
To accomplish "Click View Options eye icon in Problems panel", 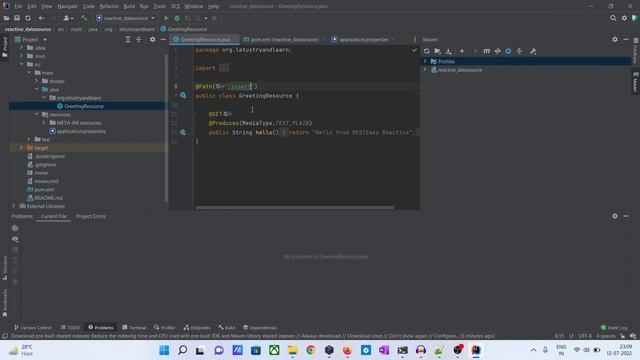I will click(15, 239).
